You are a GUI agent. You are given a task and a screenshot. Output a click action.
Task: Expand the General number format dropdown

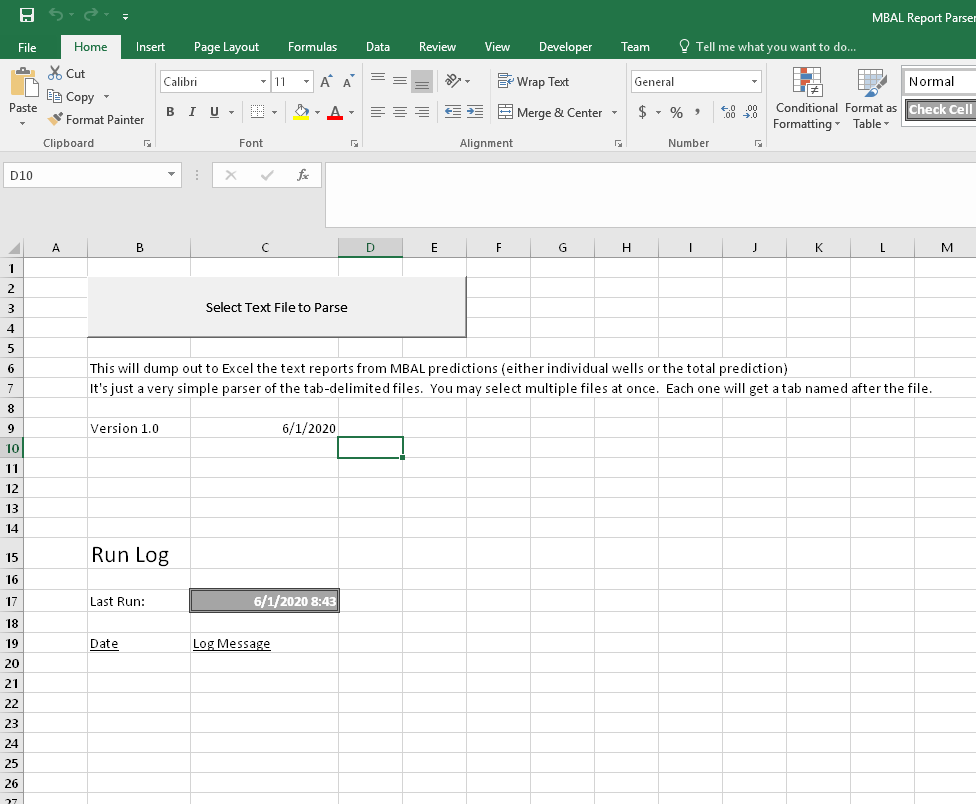754,82
